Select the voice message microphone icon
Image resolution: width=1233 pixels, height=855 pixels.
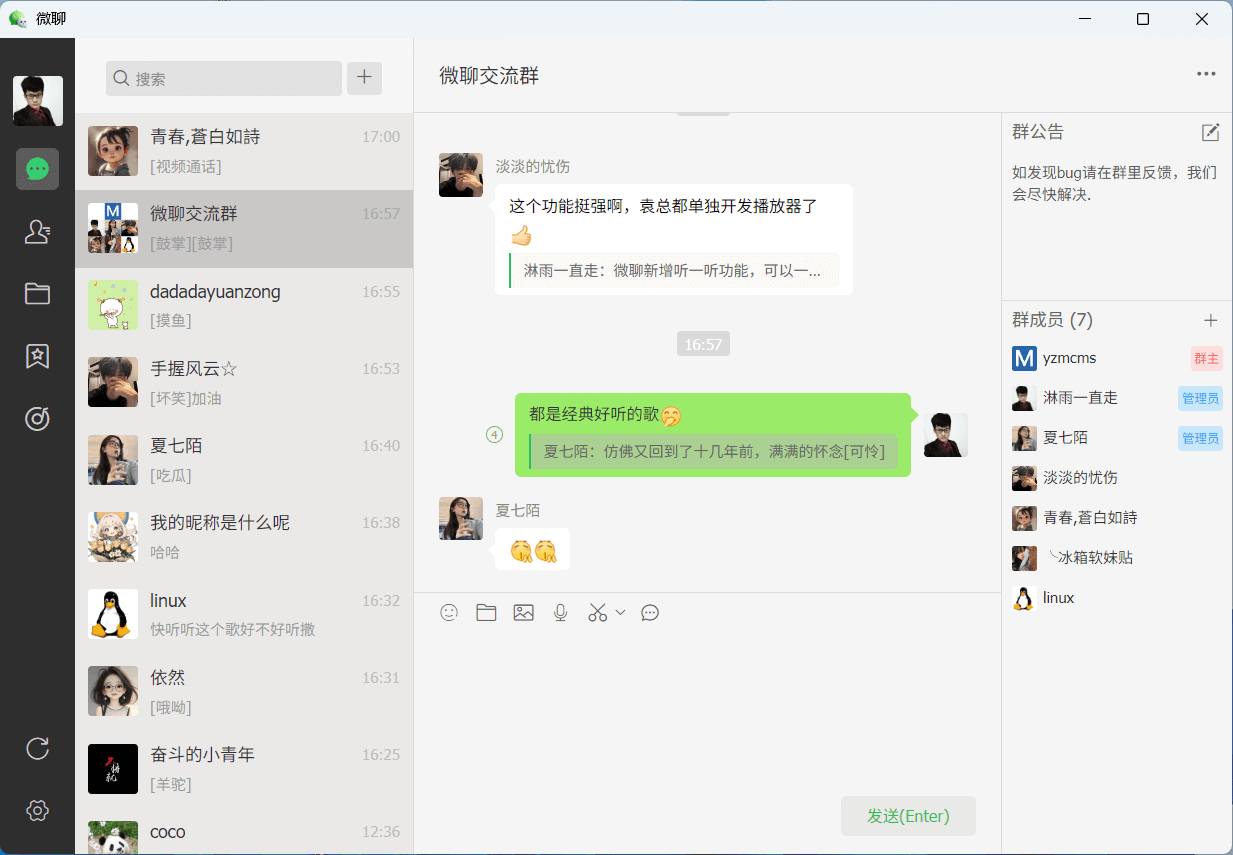click(x=561, y=612)
